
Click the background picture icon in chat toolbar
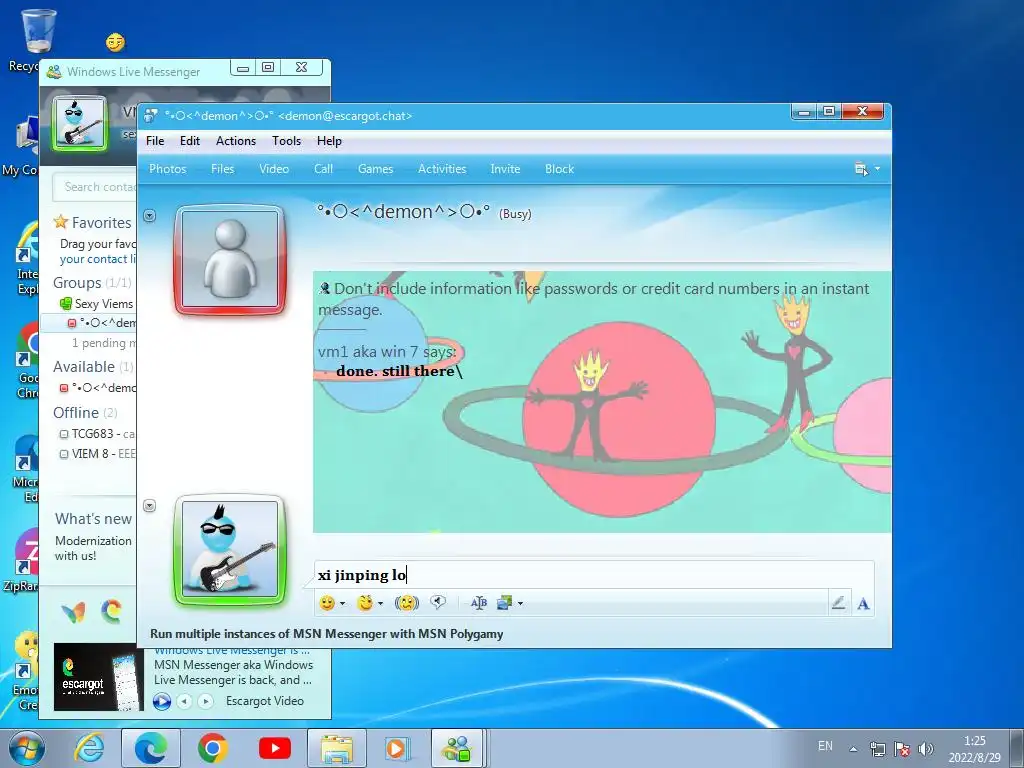504,603
